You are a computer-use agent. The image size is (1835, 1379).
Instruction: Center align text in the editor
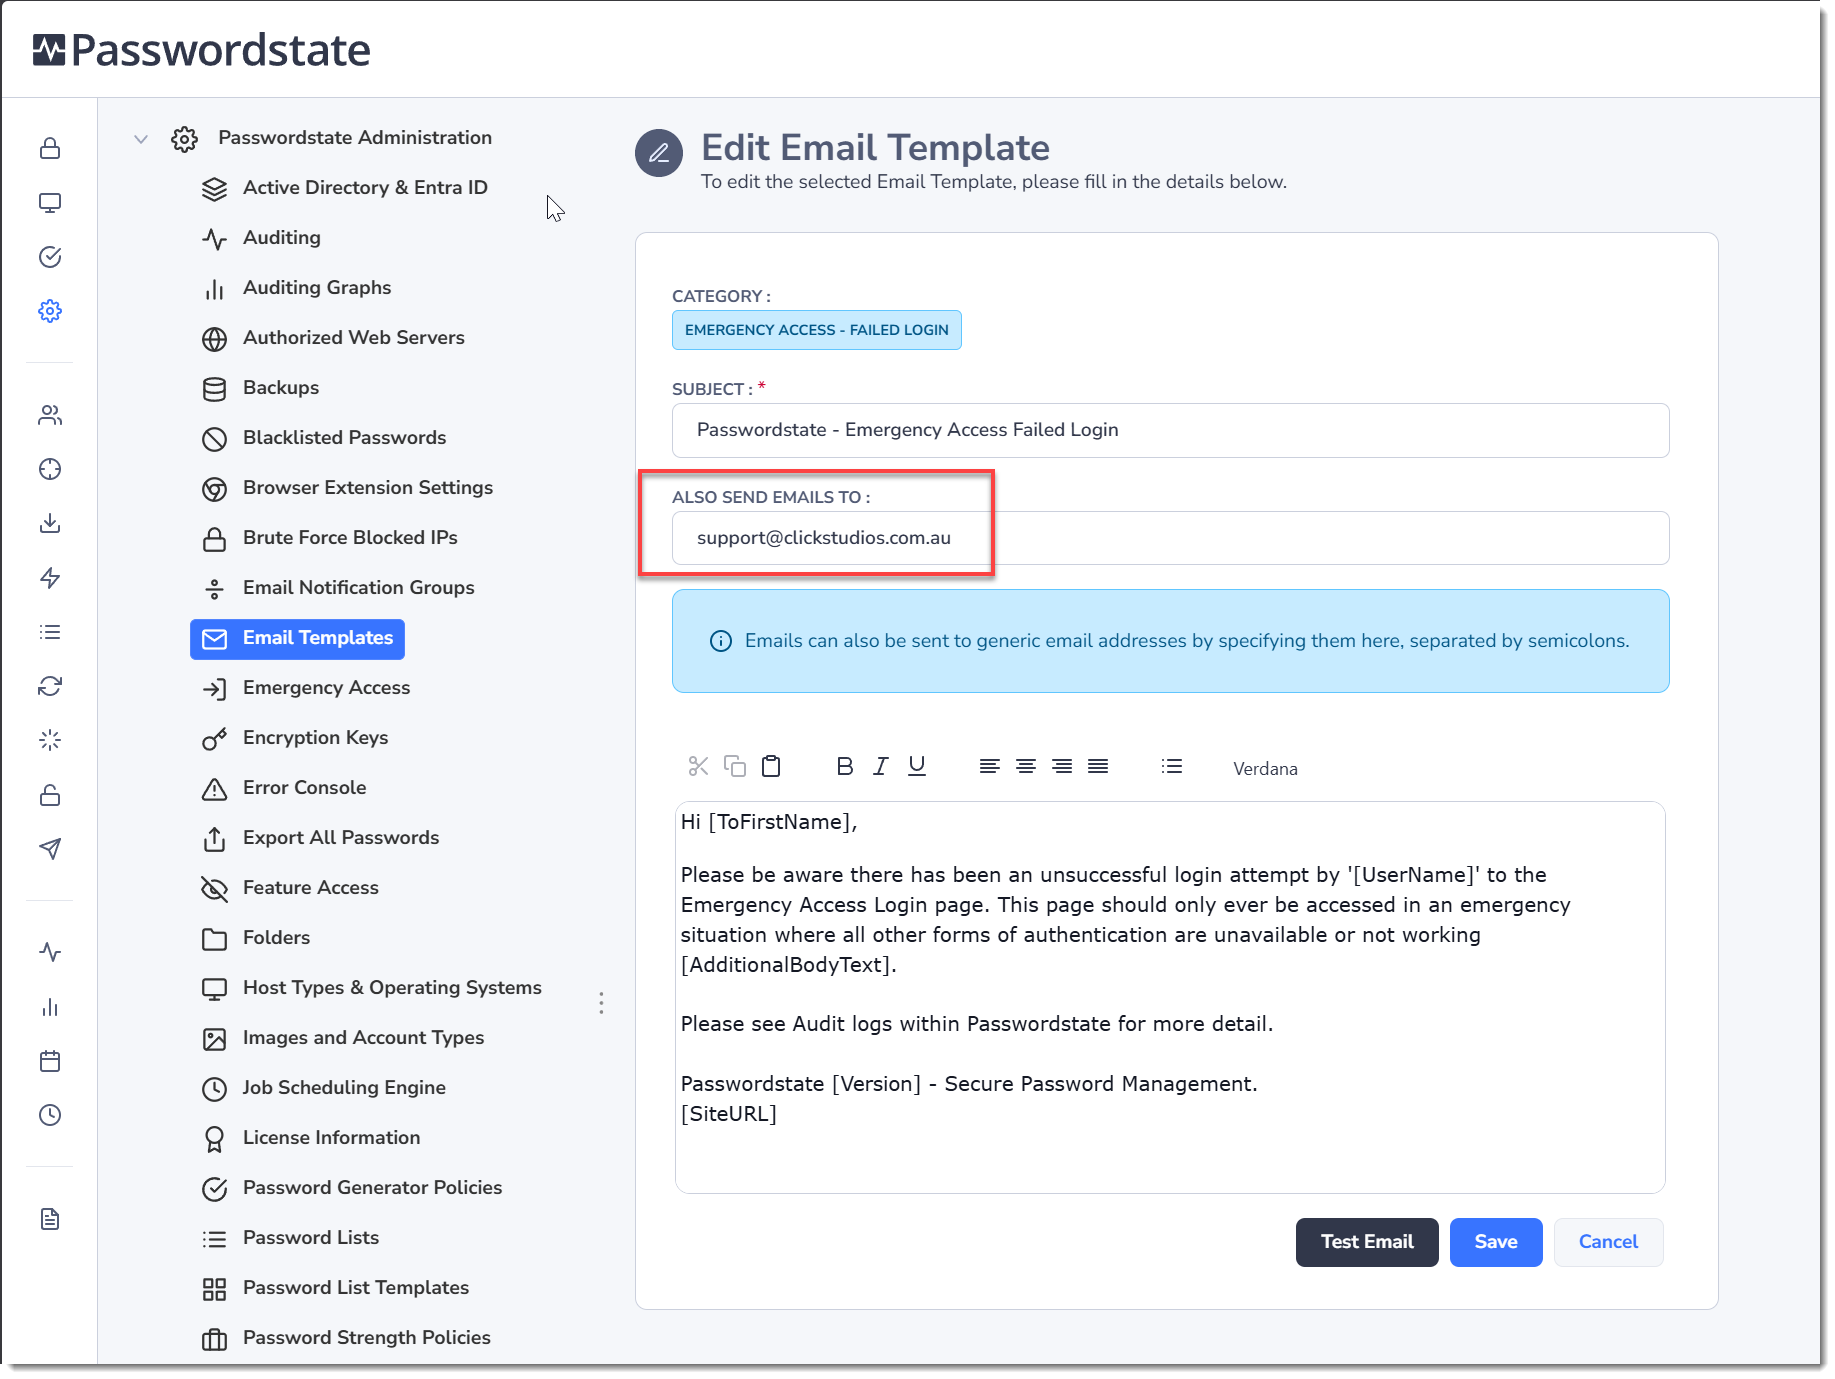[x=1026, y=766]
